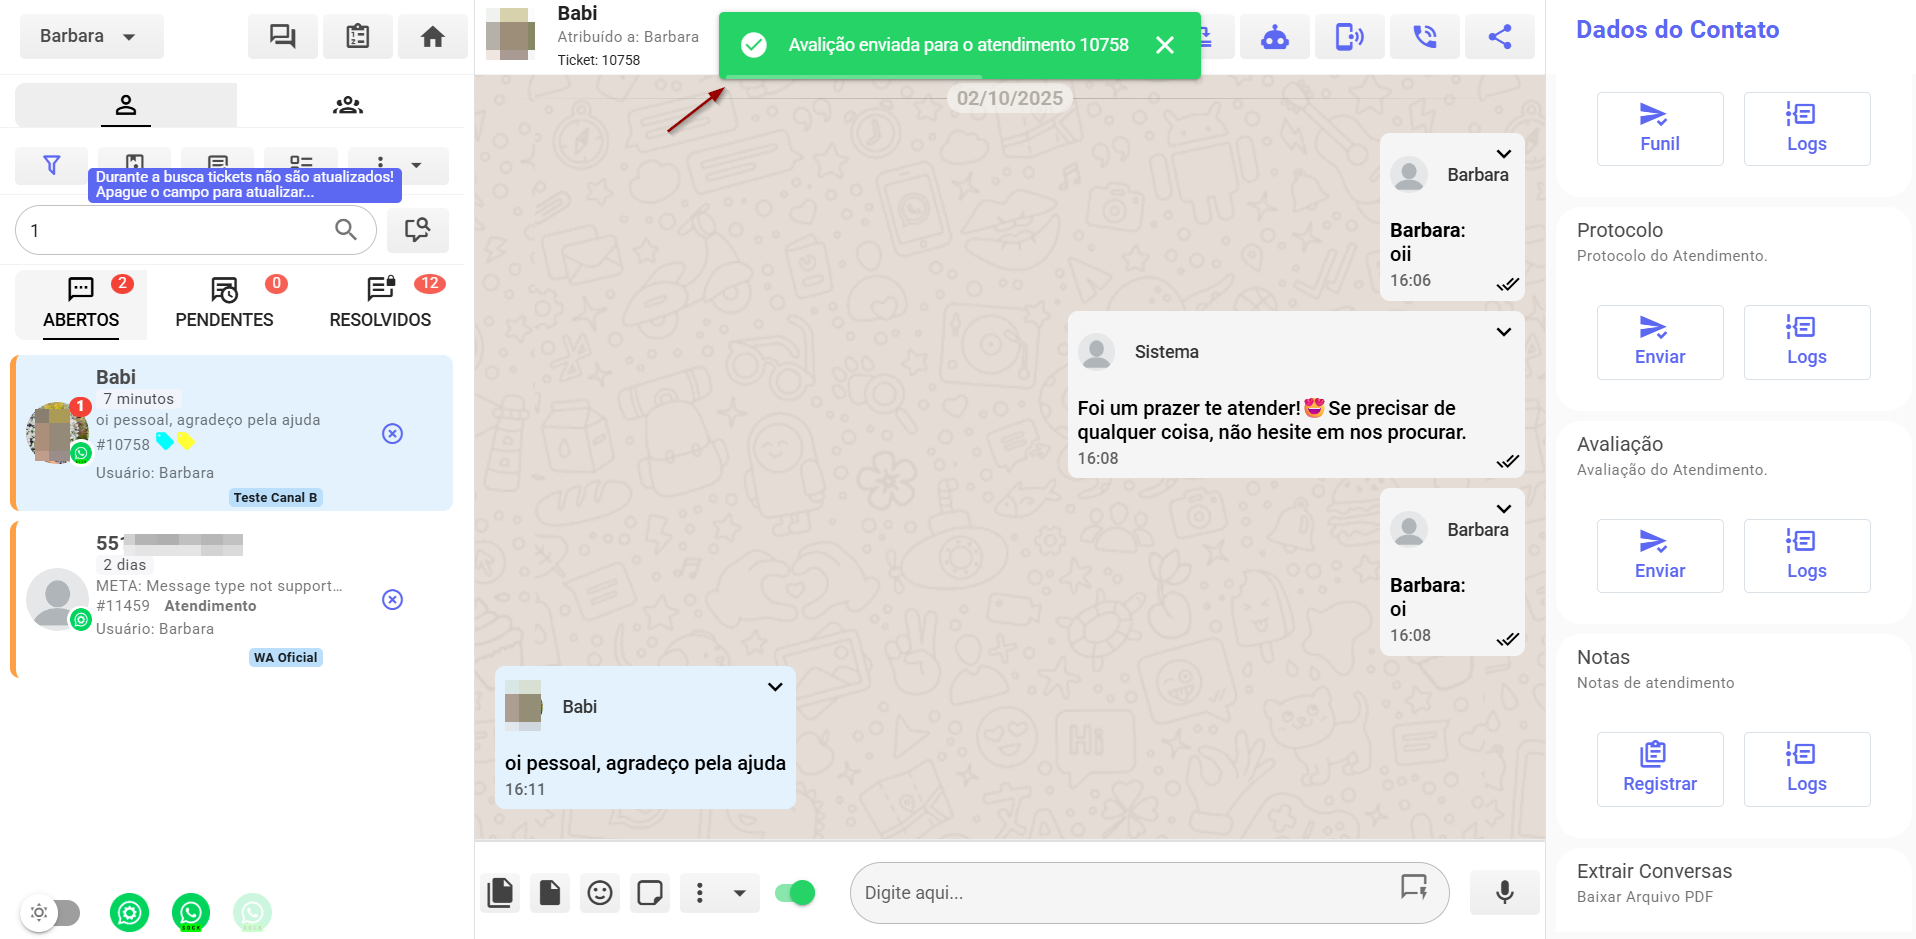Open the RESOLVIDOS tab
This screenshot has height=939, width=1916.
point(380,305)
